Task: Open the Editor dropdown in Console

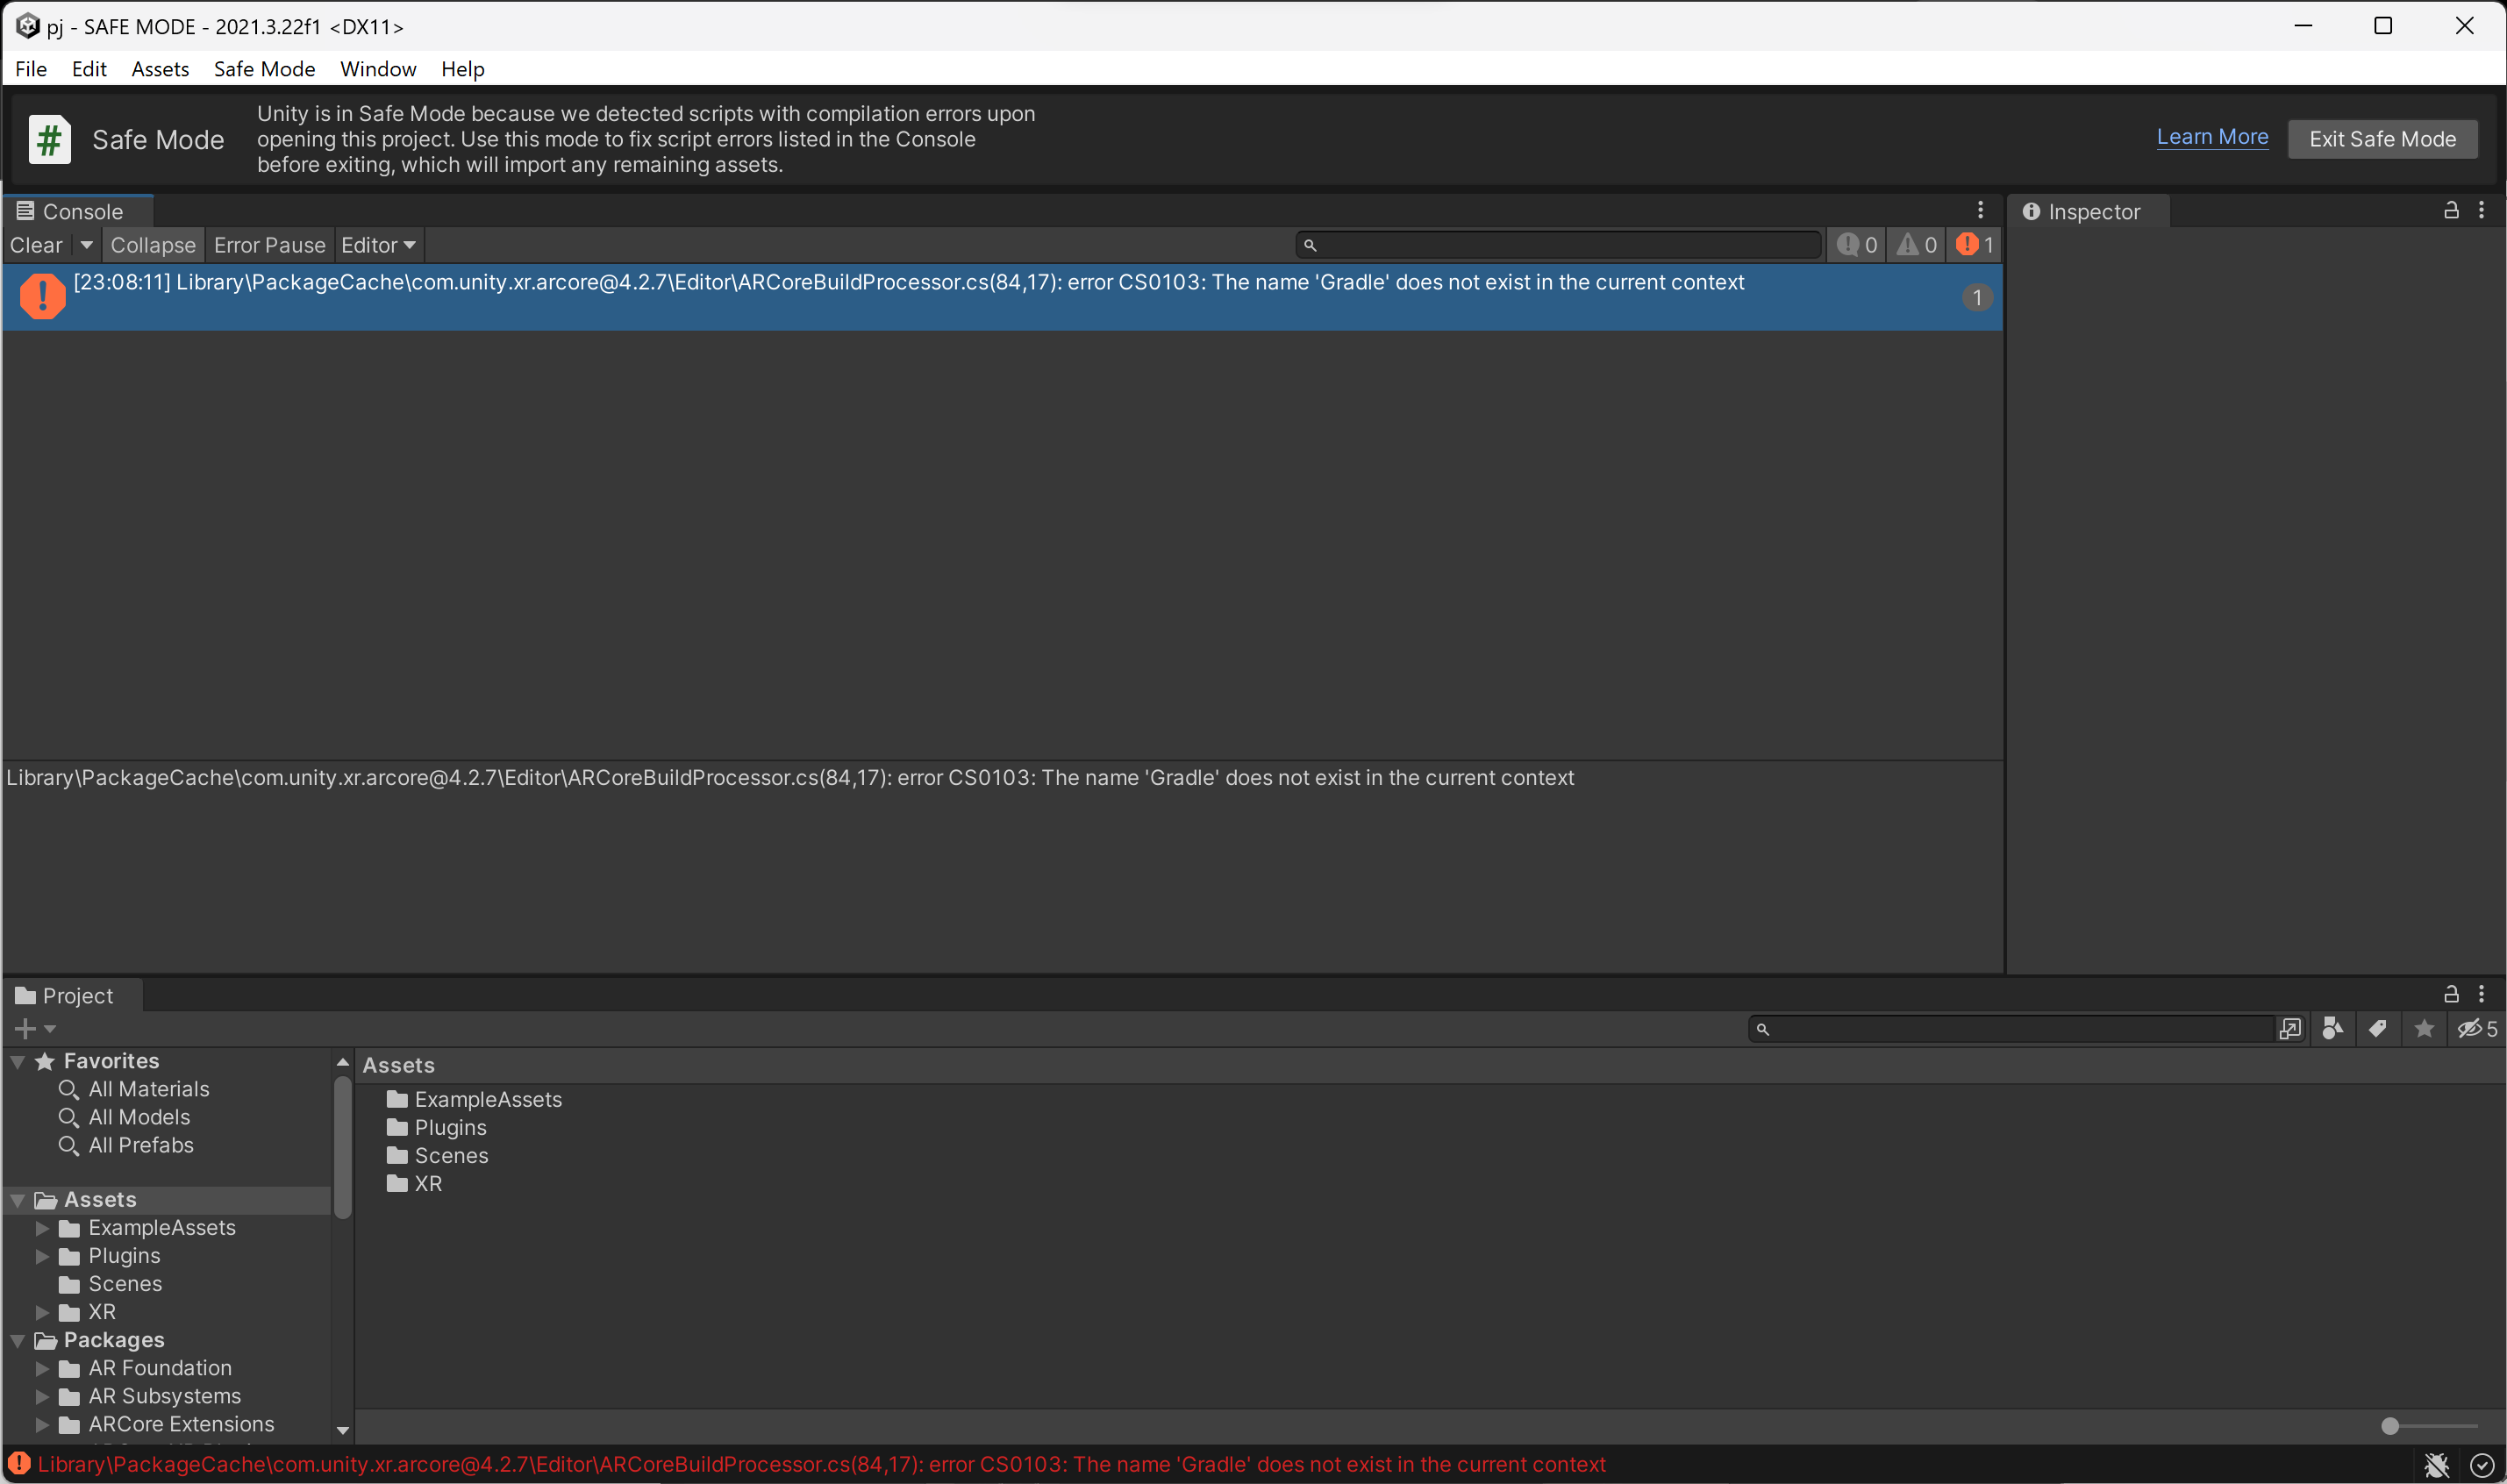Action: (377, 245)
